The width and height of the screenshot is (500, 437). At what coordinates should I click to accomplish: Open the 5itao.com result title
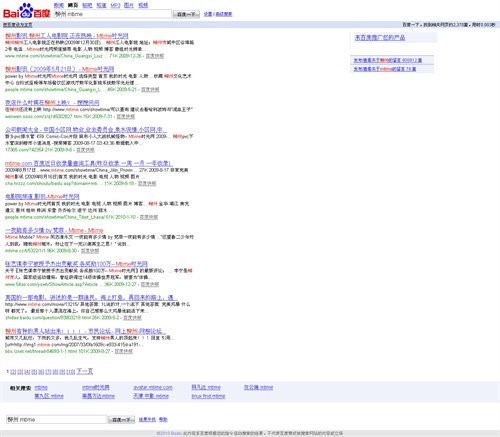pyautogui.click(x=76, y=264)
